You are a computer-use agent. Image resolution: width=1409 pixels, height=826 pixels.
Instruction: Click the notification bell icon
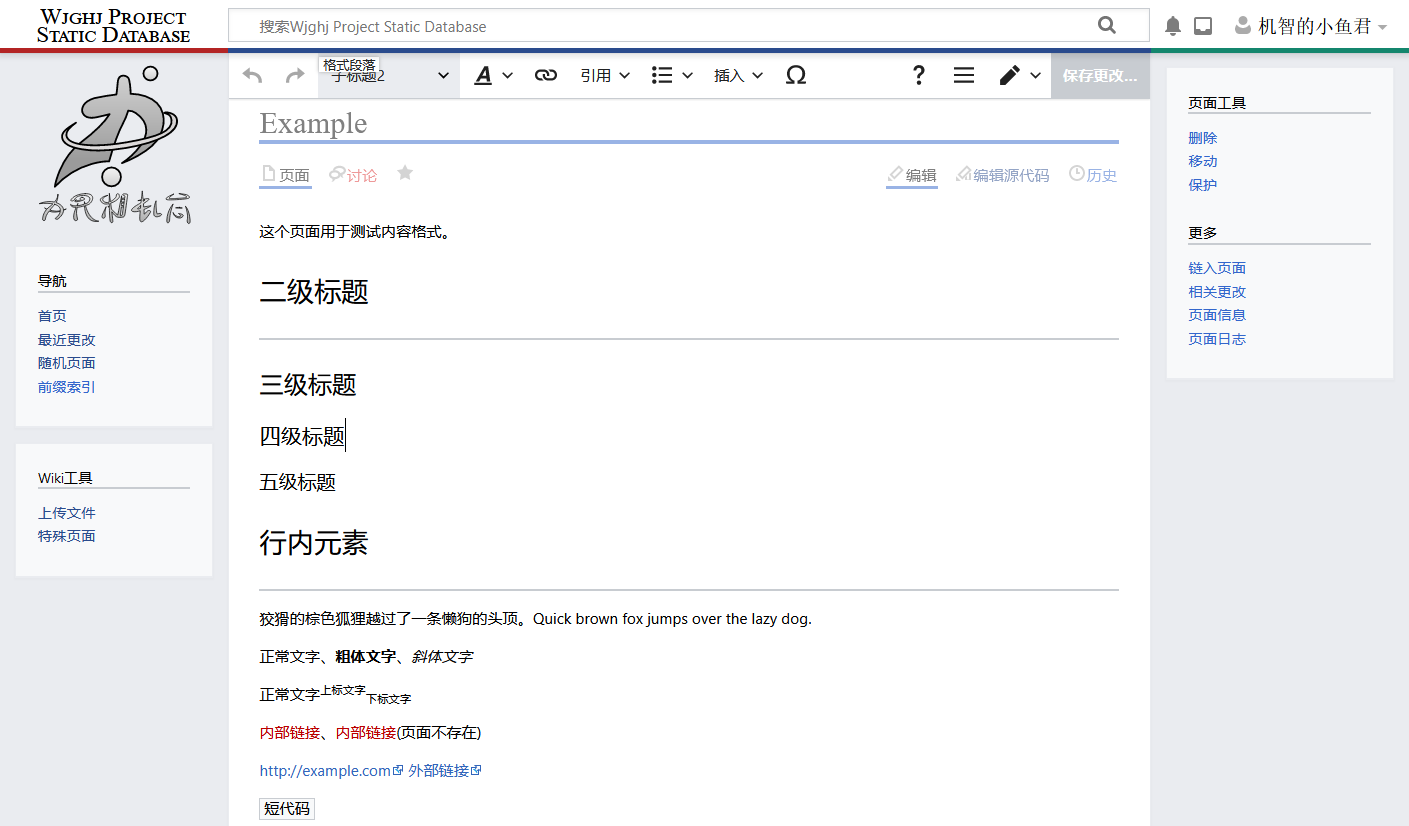(1171, 25)
